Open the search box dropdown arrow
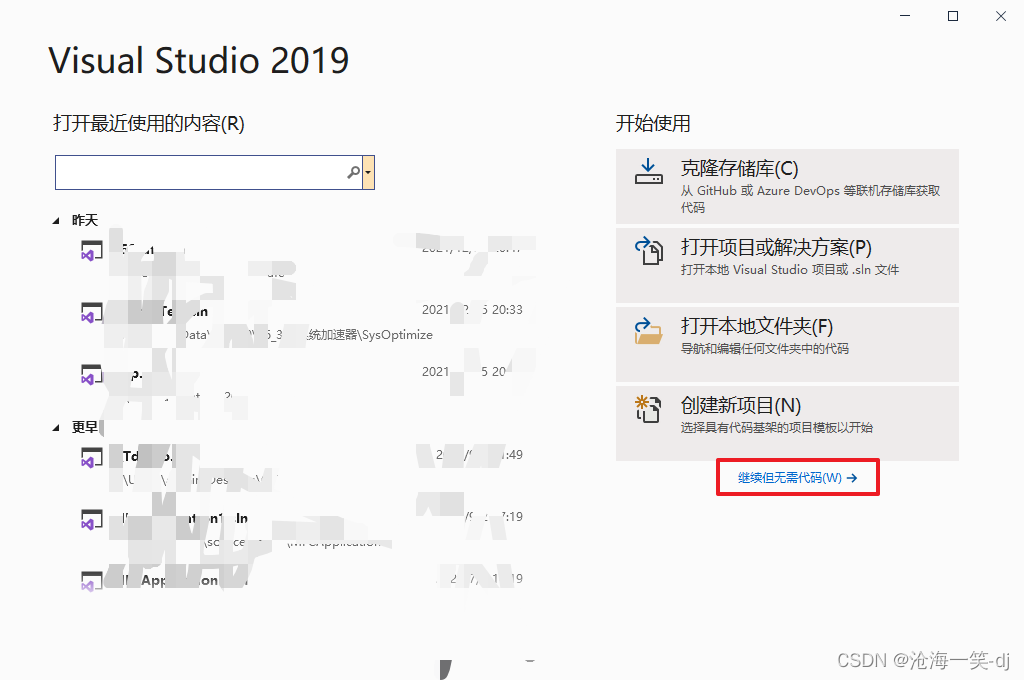Viewport: 1024px width, 680px height. coord(368,172)
